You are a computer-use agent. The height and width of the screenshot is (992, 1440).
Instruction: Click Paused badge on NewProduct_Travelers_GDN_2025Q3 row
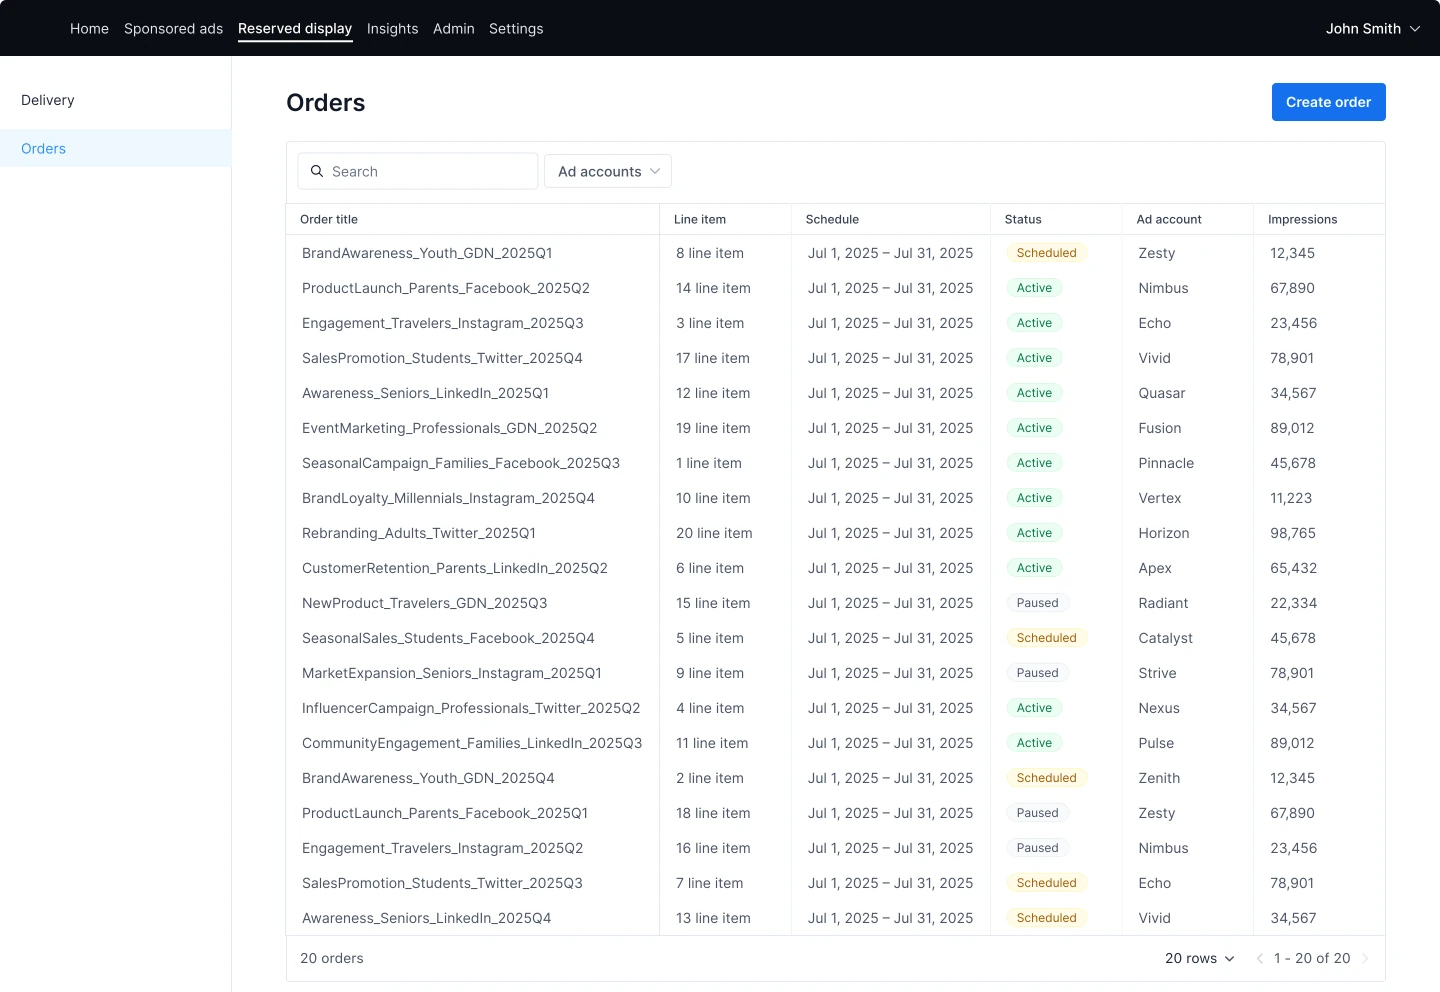click(1037, 603)
